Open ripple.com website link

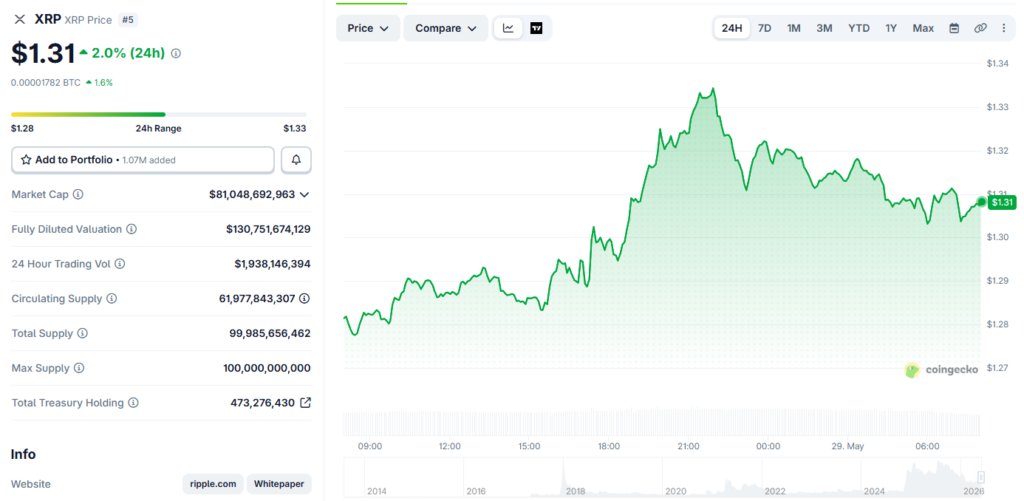(213, 484)
